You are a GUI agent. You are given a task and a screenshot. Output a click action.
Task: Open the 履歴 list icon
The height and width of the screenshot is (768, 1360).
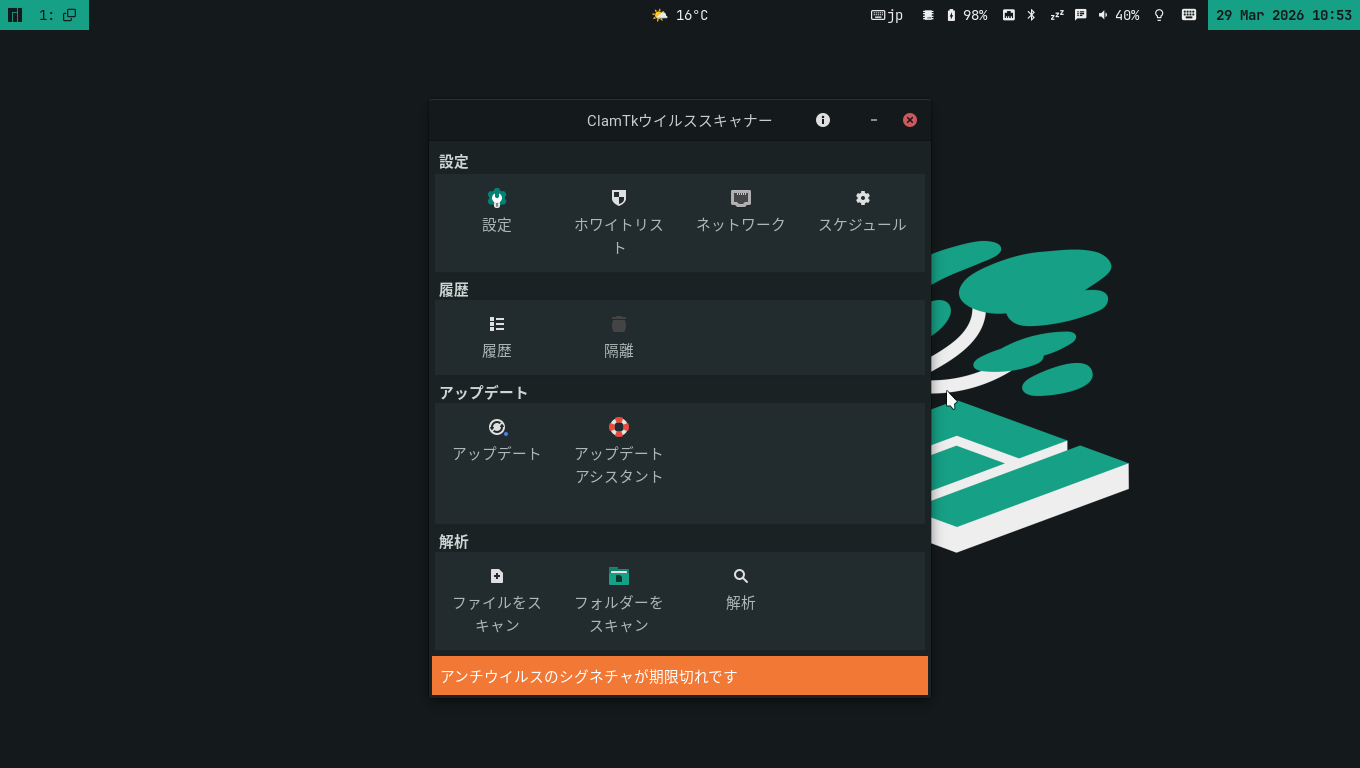(497, 324)
